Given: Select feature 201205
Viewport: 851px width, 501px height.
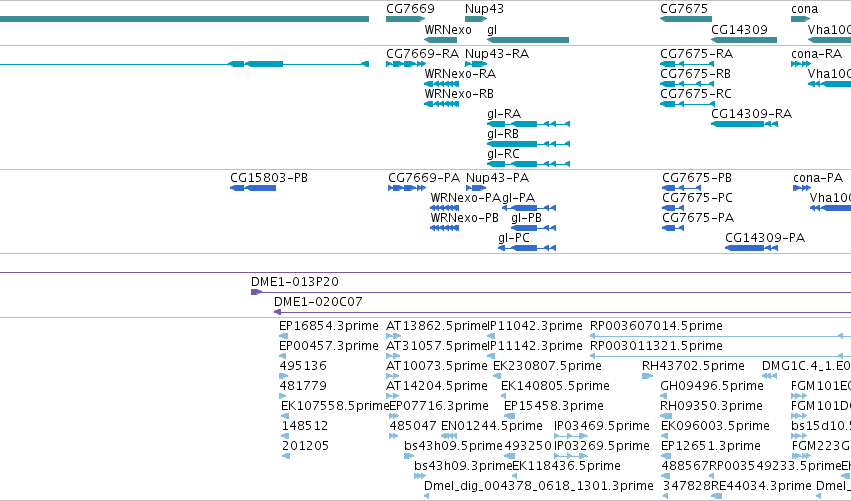Looking at the screenshot, I should click(305, 447).
